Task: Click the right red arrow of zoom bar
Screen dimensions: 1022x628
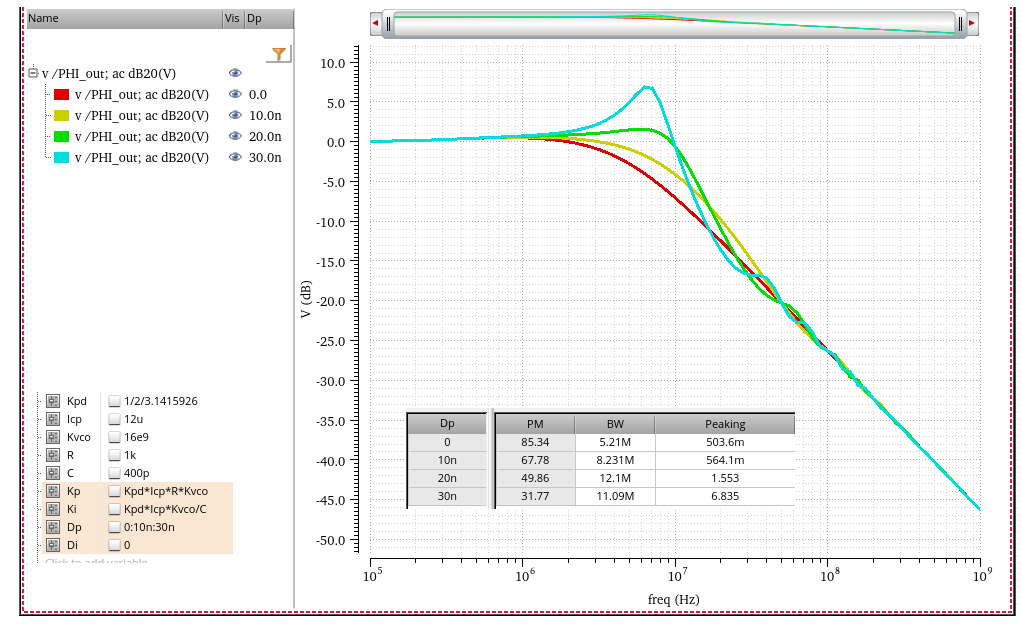Action: click(x=972, y=23)
